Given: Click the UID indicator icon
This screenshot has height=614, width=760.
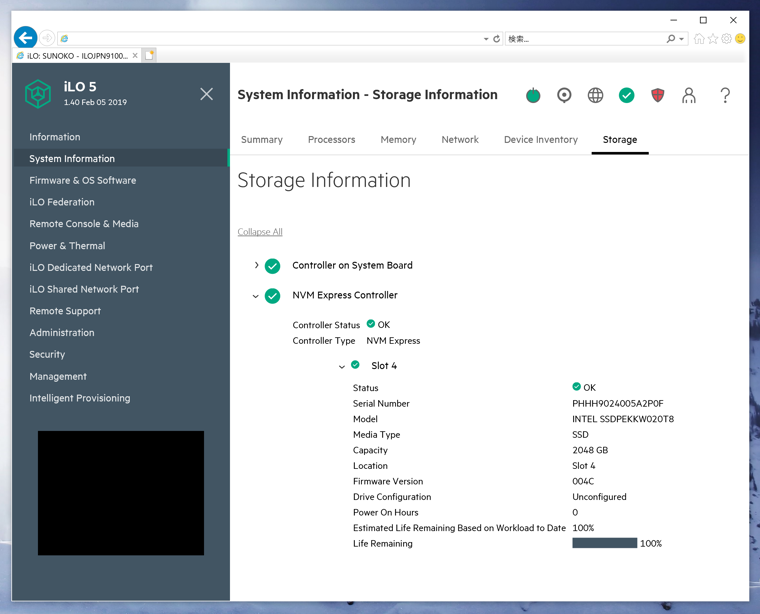Looking at the screenshot, I should tap(564, 95).
